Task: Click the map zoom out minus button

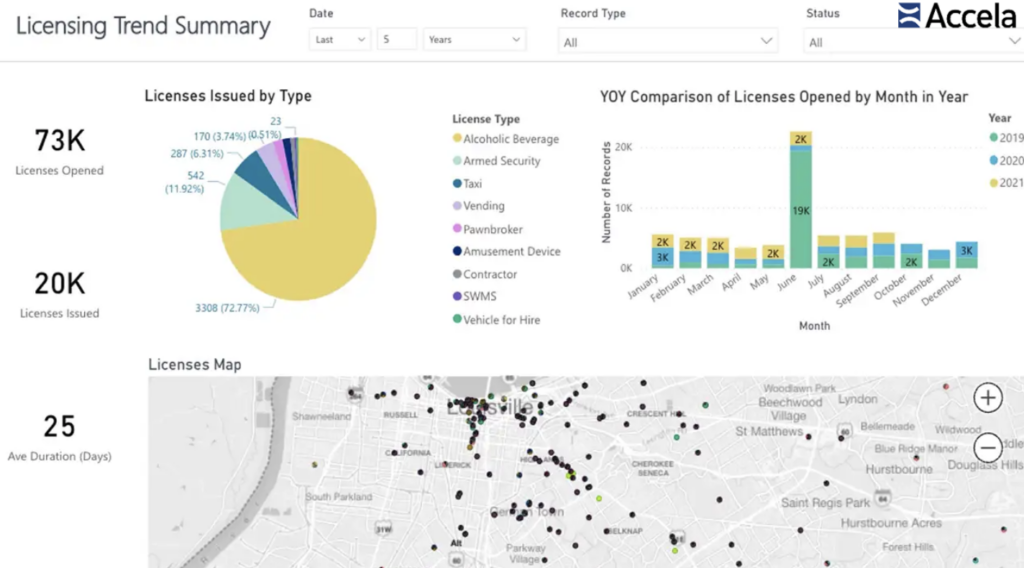Action: point(988,447)
